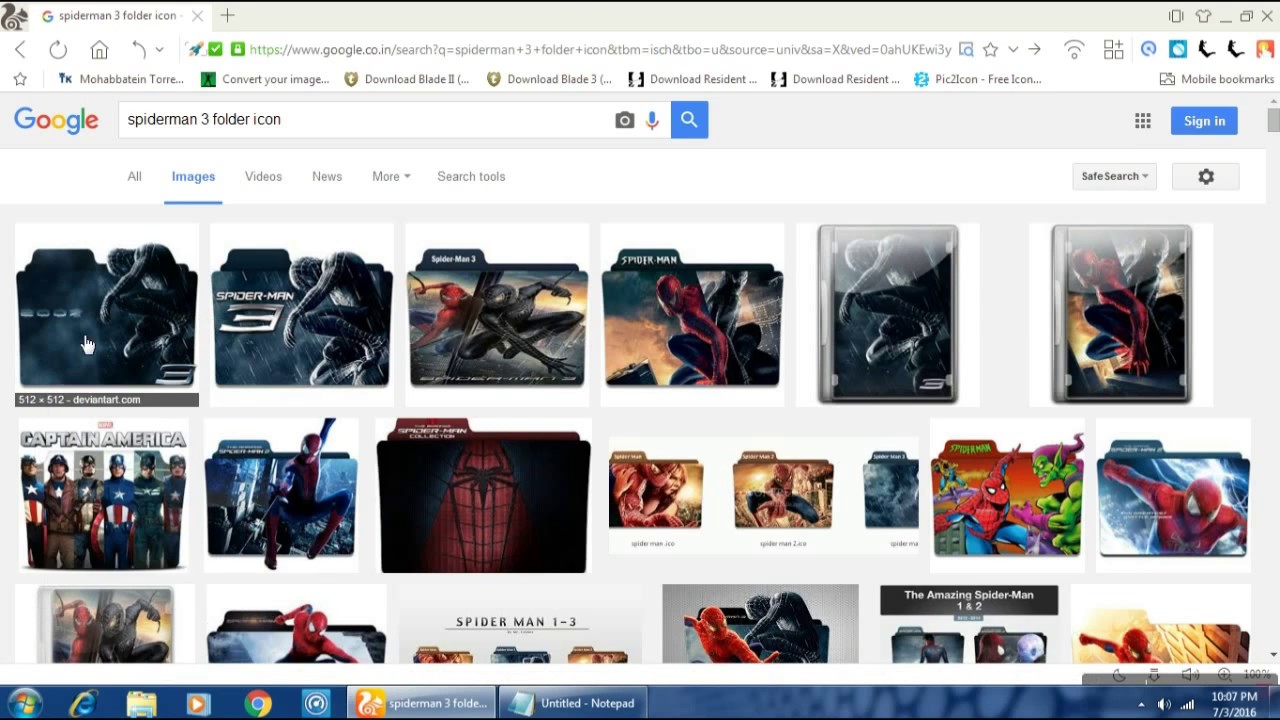Bookmark page with star icon in address bar
The width and height of the screenshot is (1280, 720).
click(990, 50)
